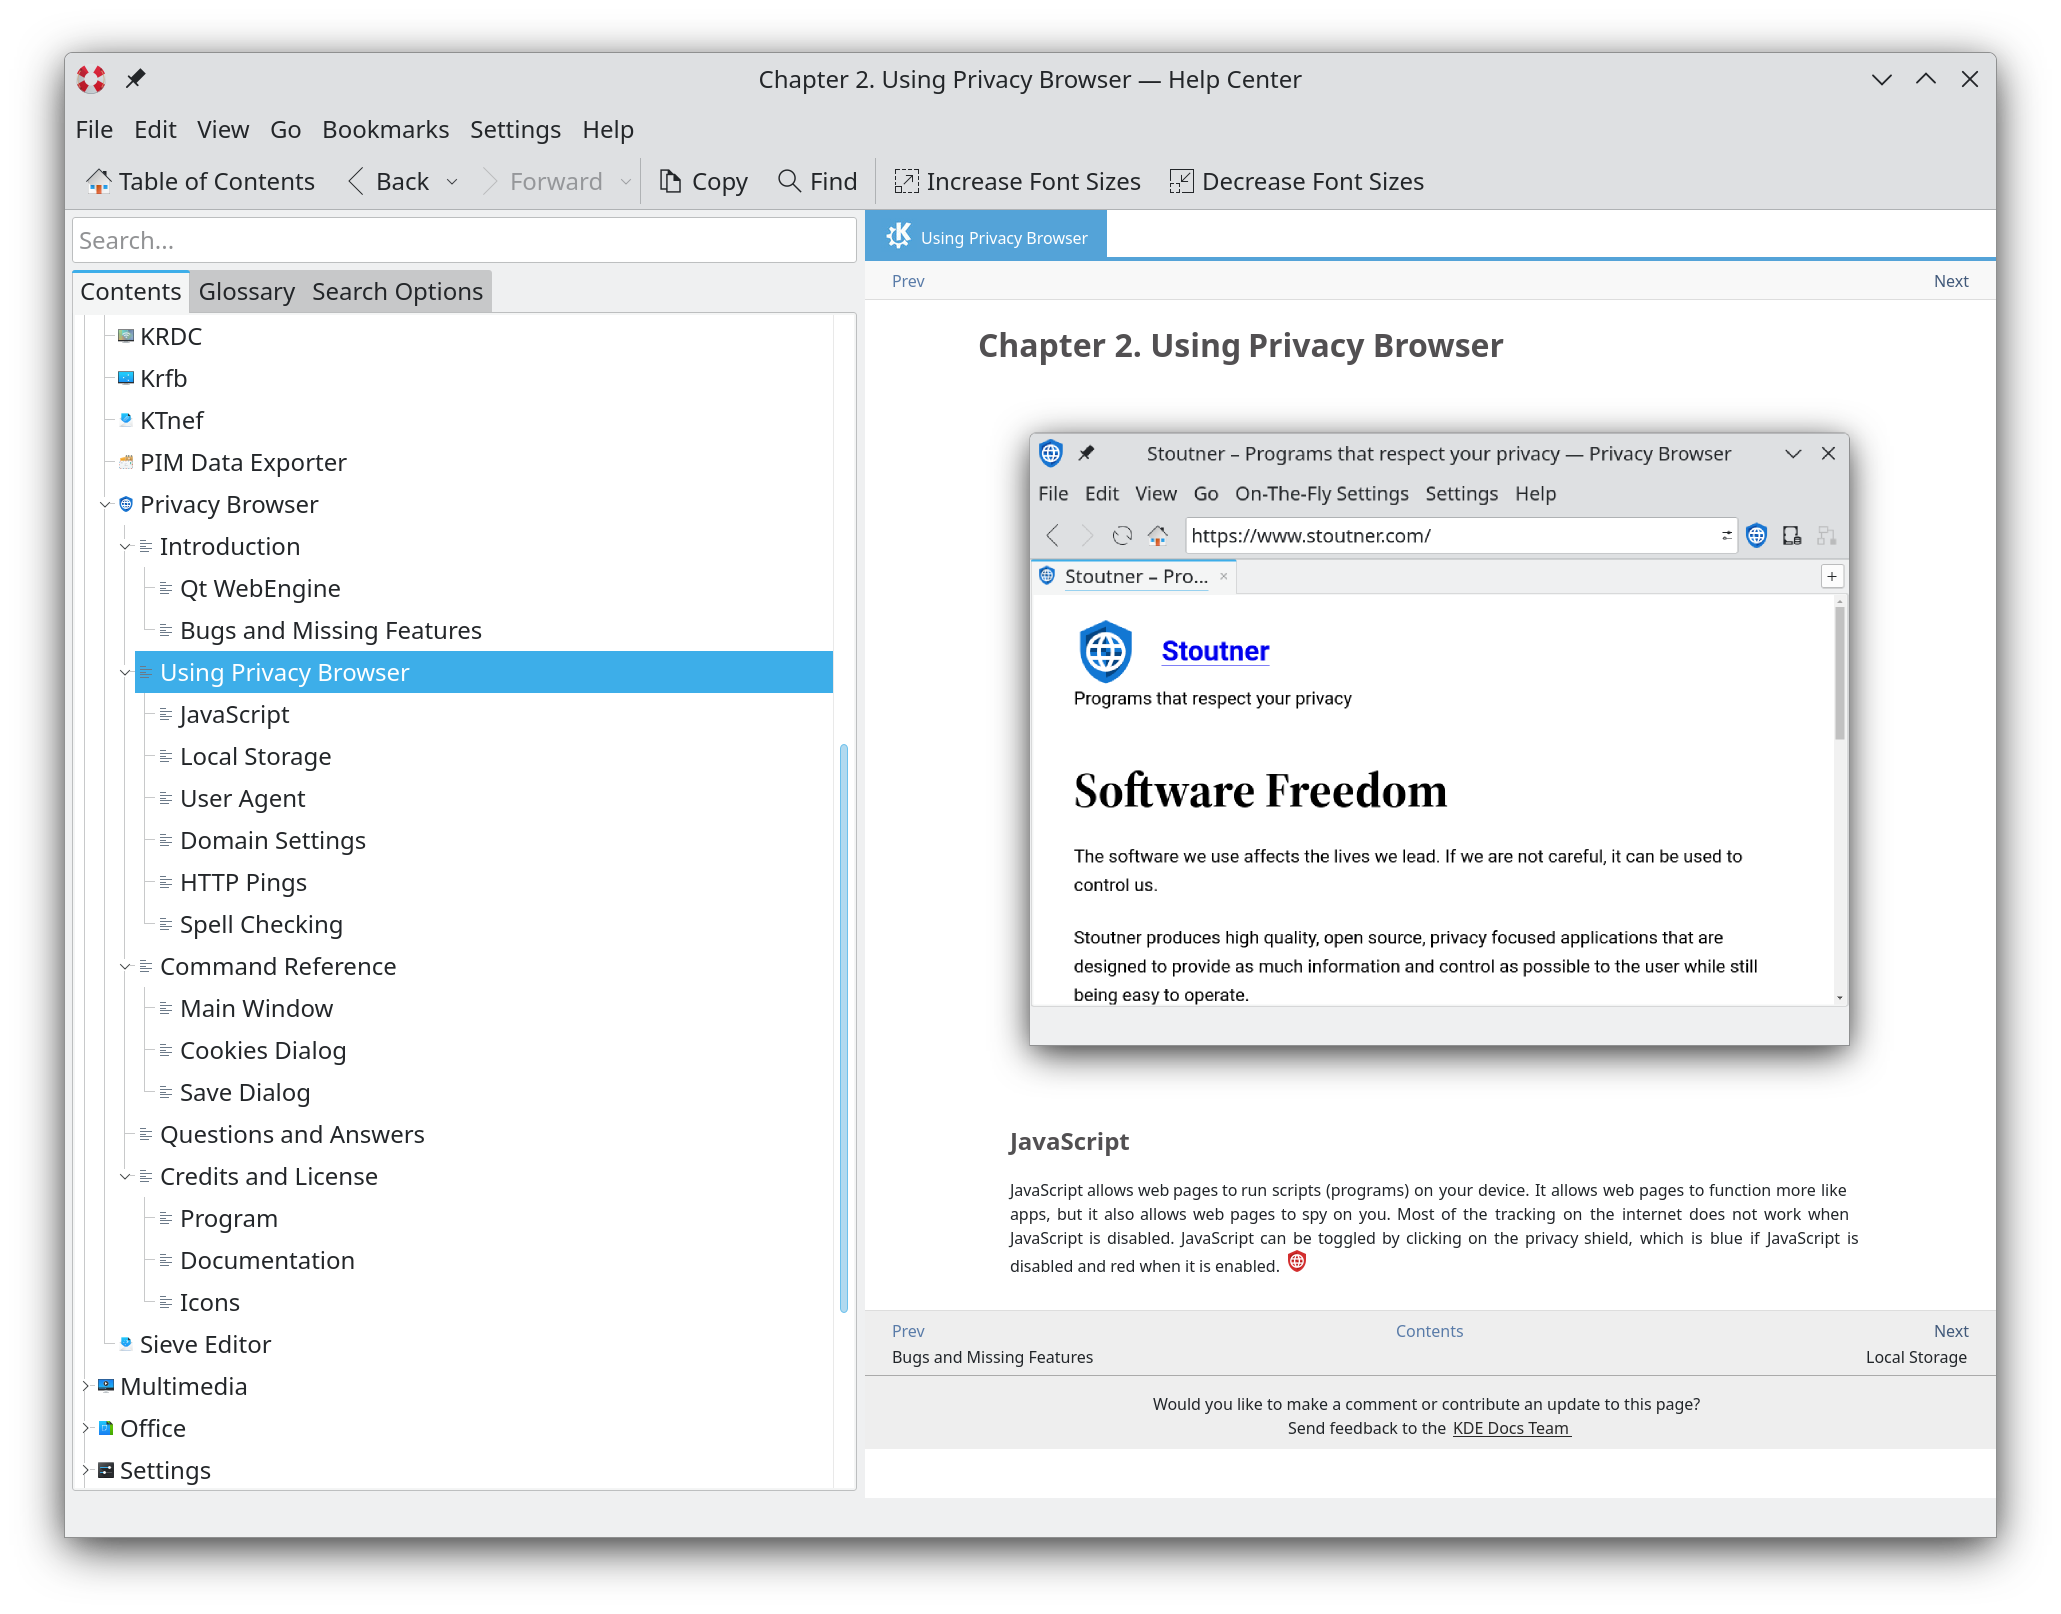Collapse the Command Reference tree node

click(125, 967)
